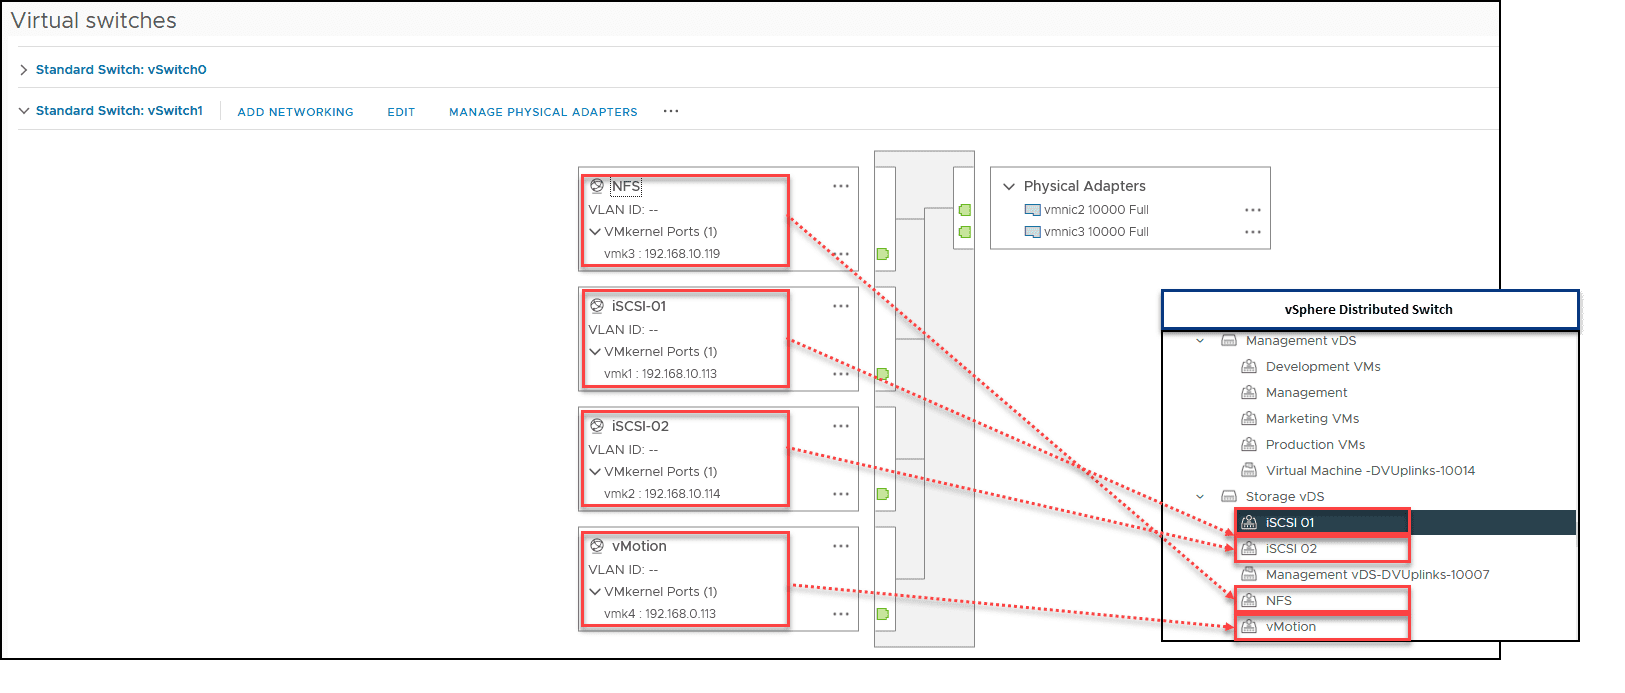
Task: Collapse the Physical Adapters list
Action: point(1009,186)
